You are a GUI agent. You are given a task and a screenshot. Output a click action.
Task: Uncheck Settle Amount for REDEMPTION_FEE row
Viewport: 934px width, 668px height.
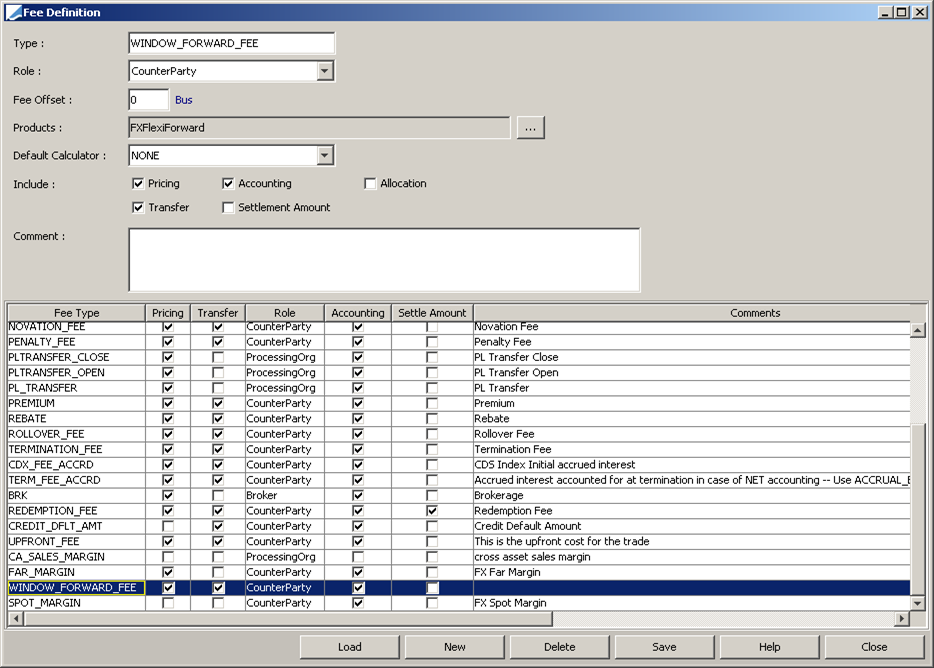pos(432,511)
